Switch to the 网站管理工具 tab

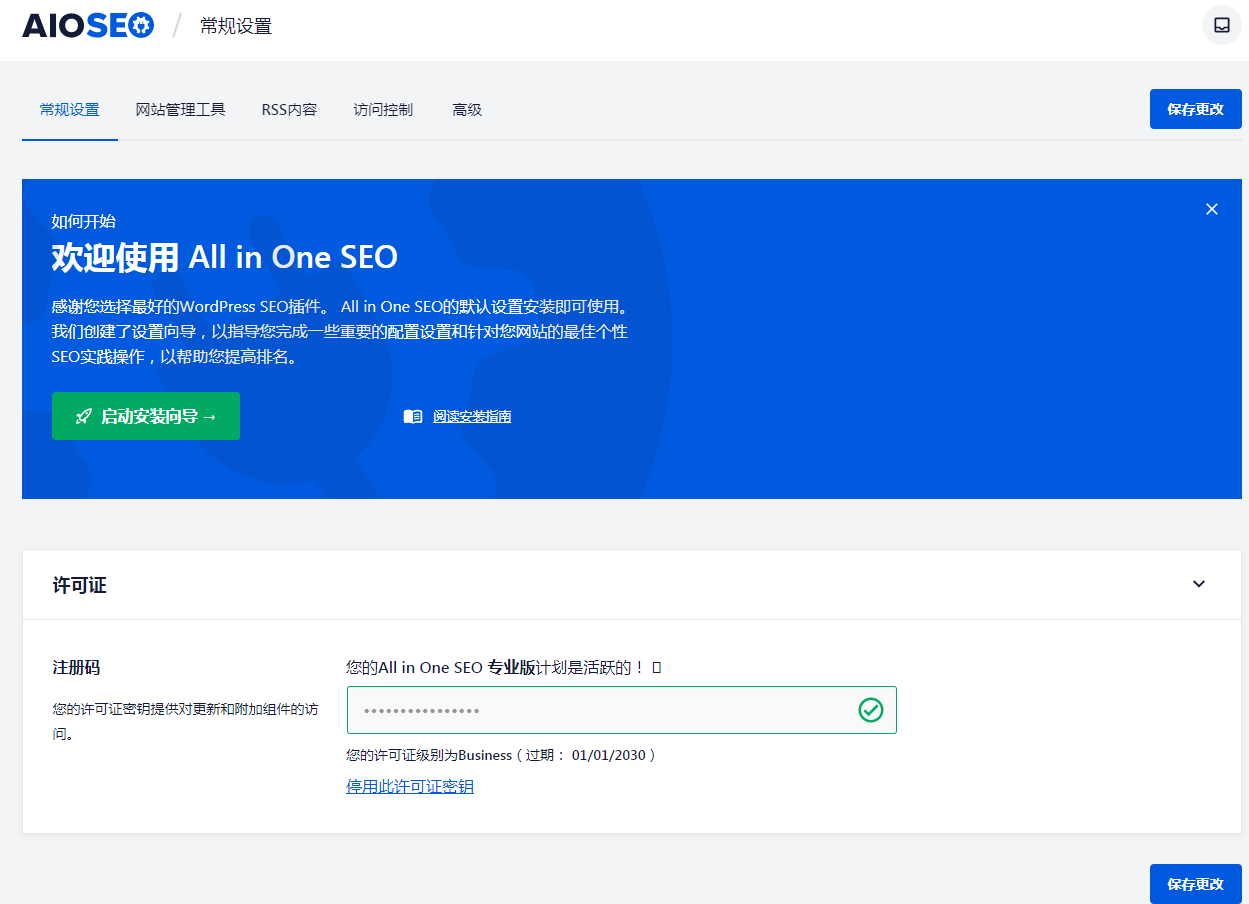point(181,109)
